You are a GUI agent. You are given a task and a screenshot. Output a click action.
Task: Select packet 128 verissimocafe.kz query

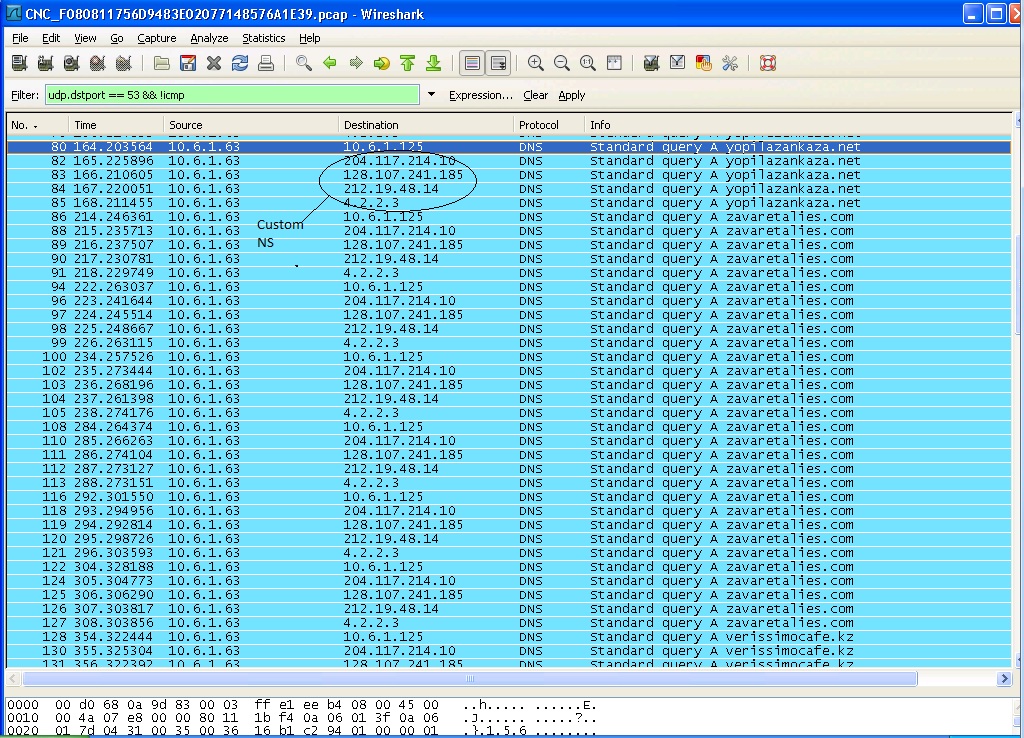click(x=509, y=637)
